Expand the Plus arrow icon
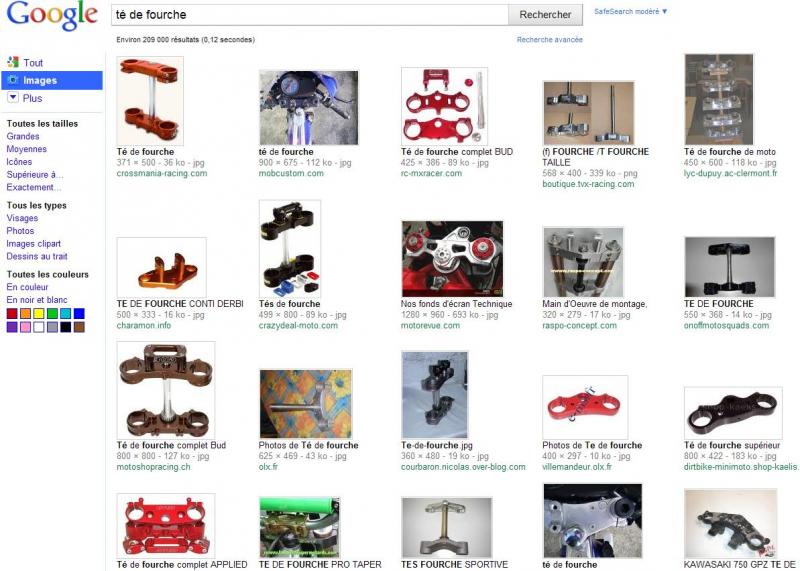Image resolution: width=800 pixels, height=571 pixels. coord(13,97)
